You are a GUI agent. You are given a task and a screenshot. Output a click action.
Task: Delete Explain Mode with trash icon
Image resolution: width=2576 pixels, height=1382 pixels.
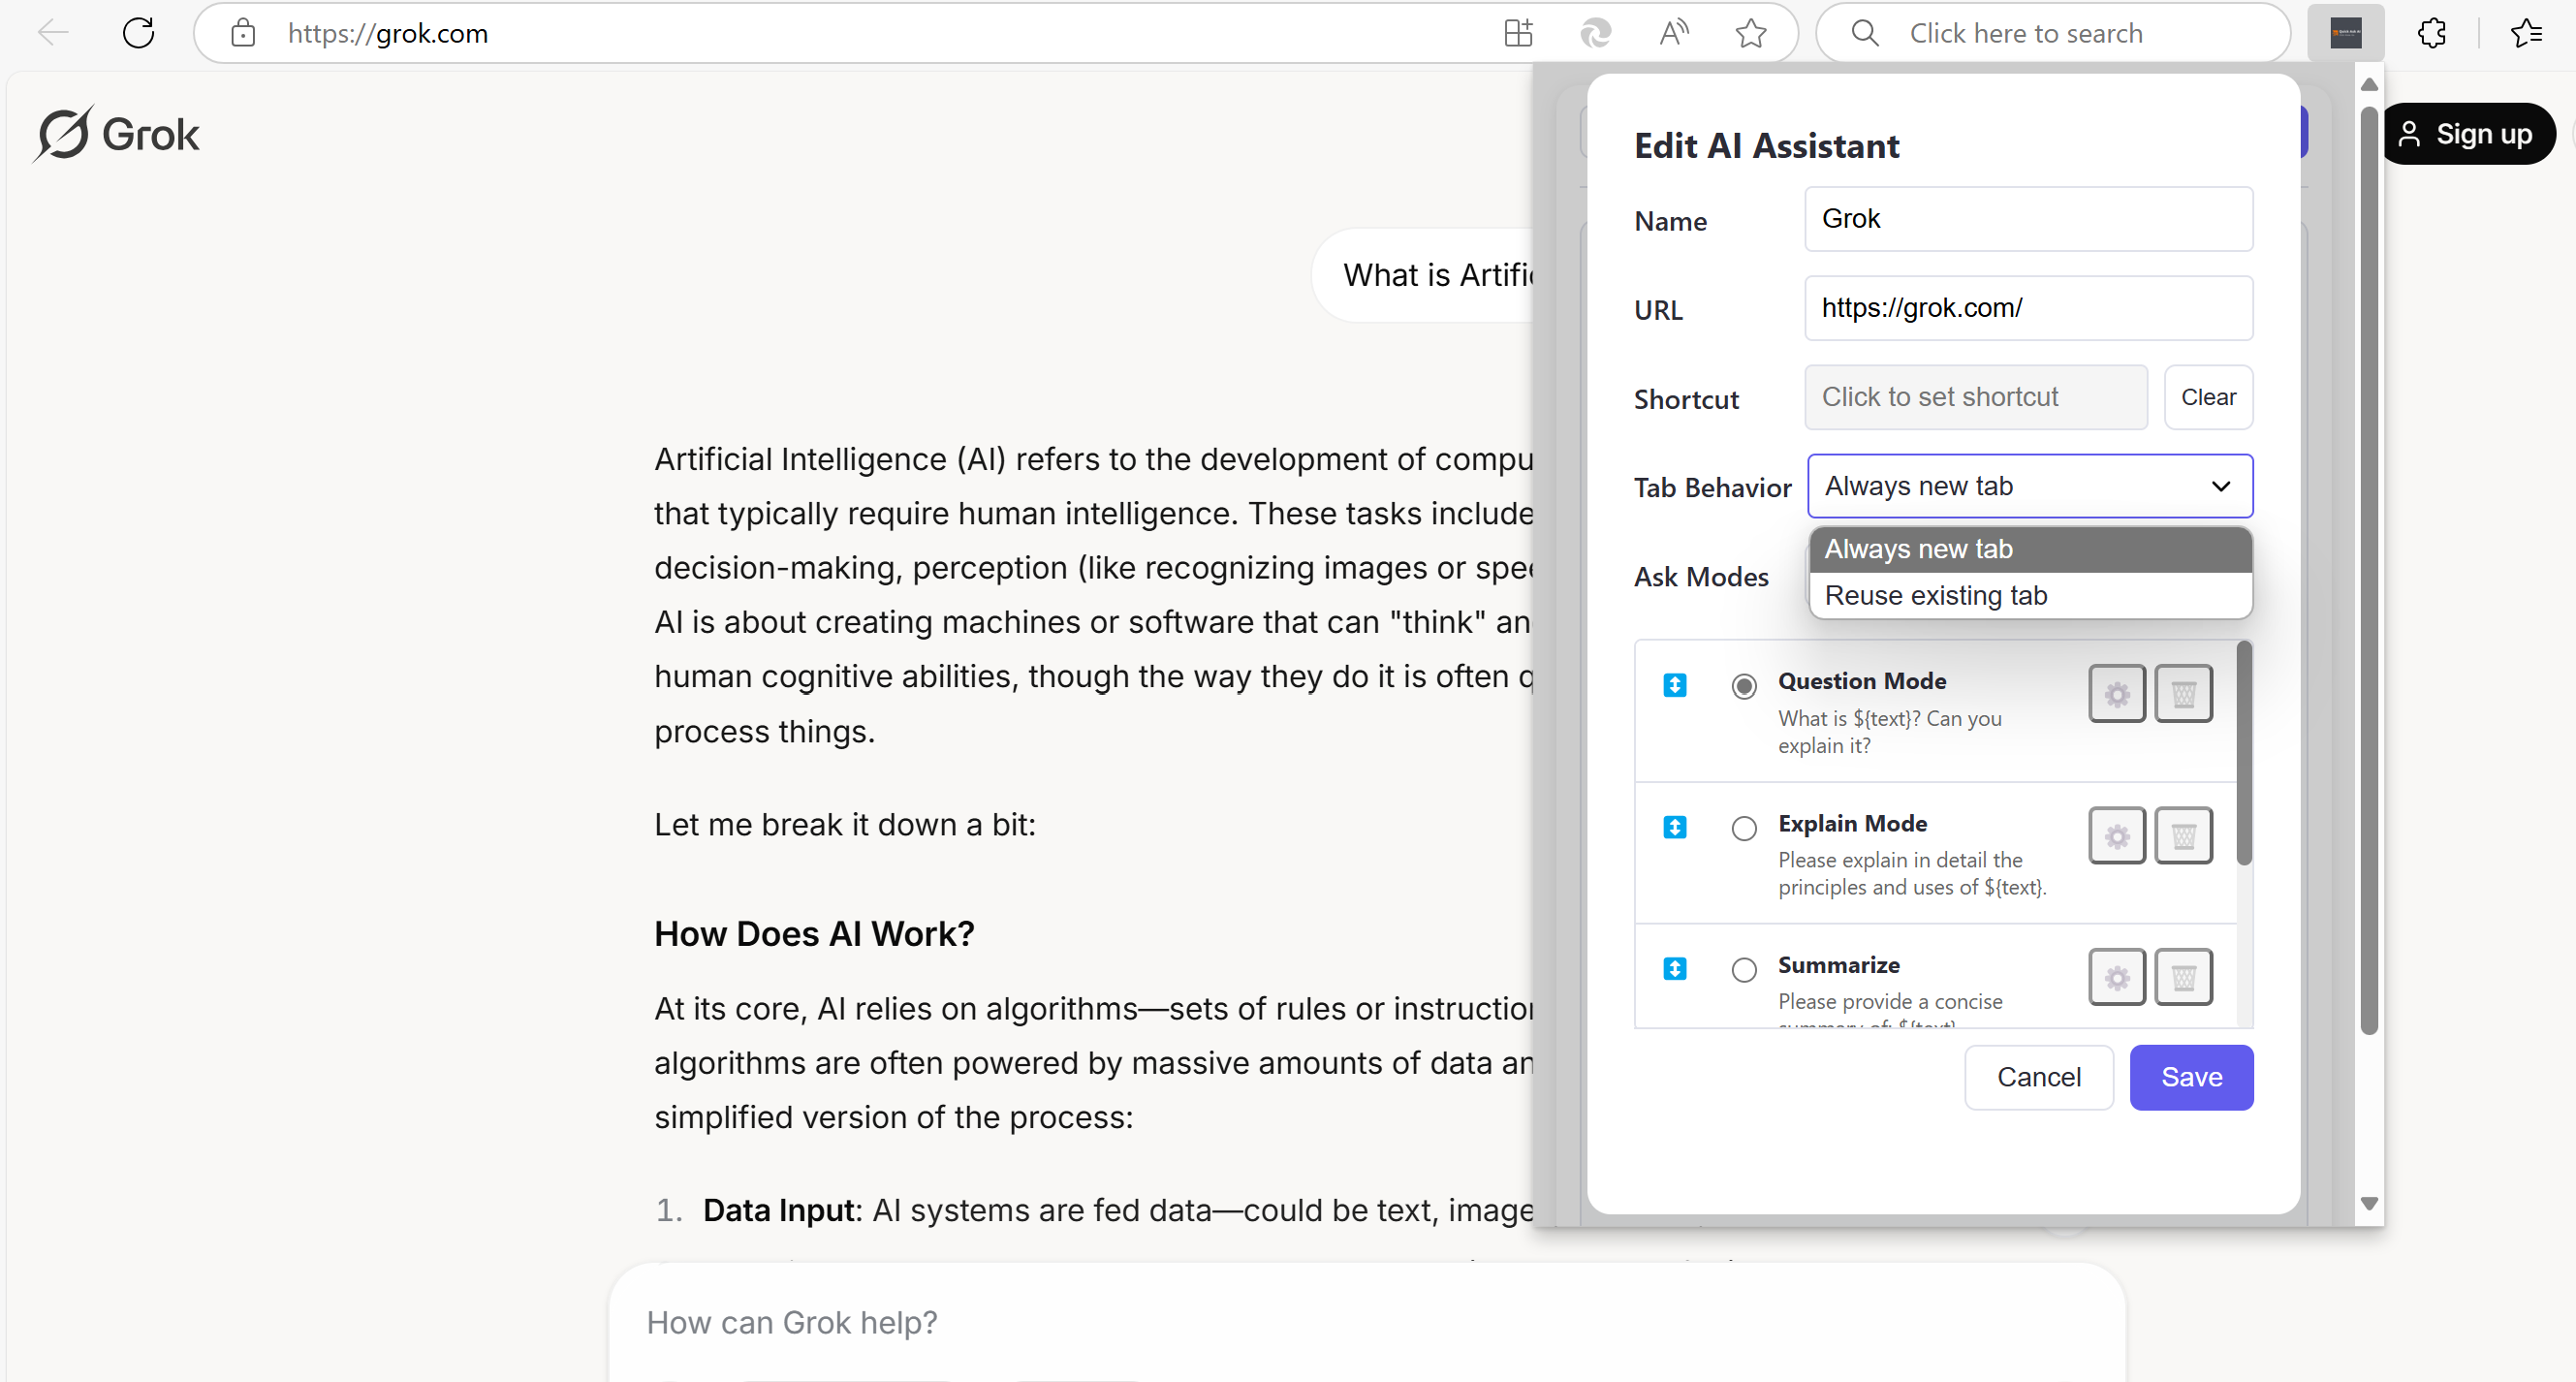point(2184,835)
